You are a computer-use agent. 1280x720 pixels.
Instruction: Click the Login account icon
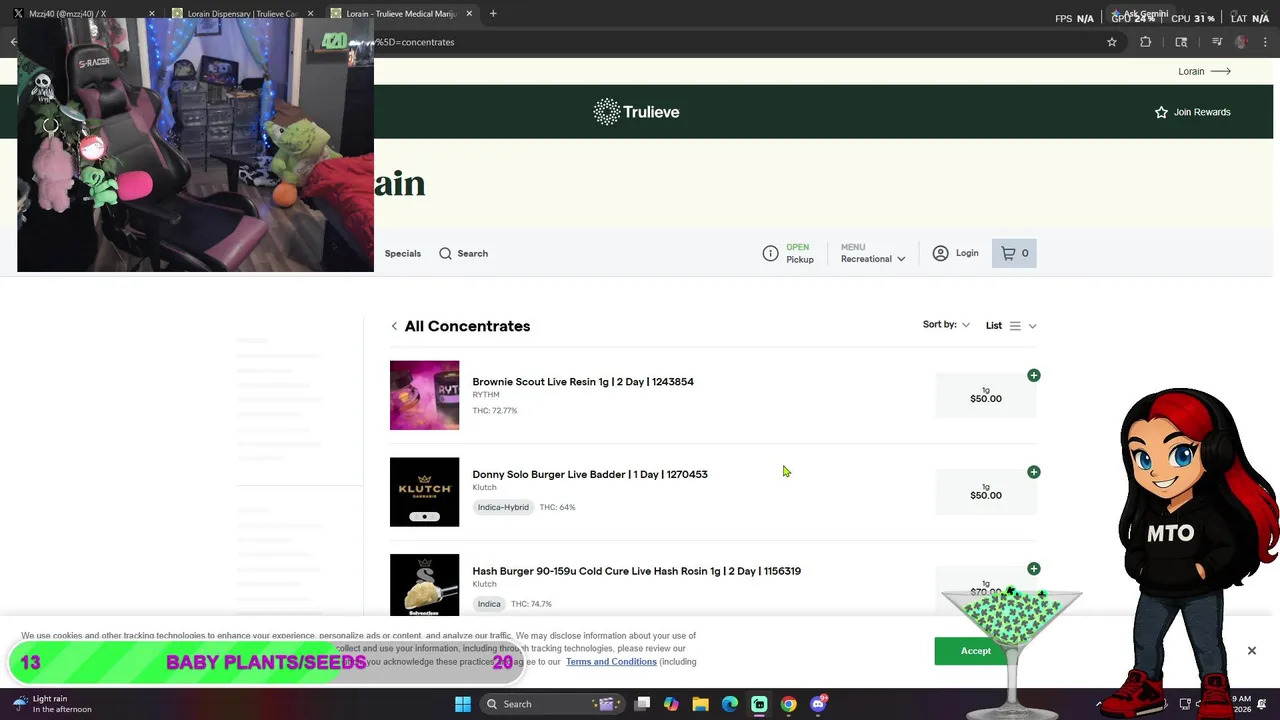[940, 253]
